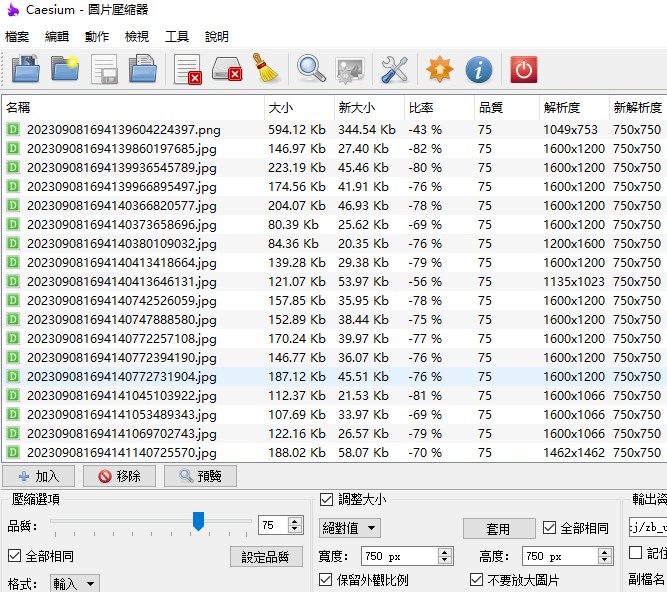
Task: Click the add pictures toolbar icon
Action: click(x=25, y=69)
